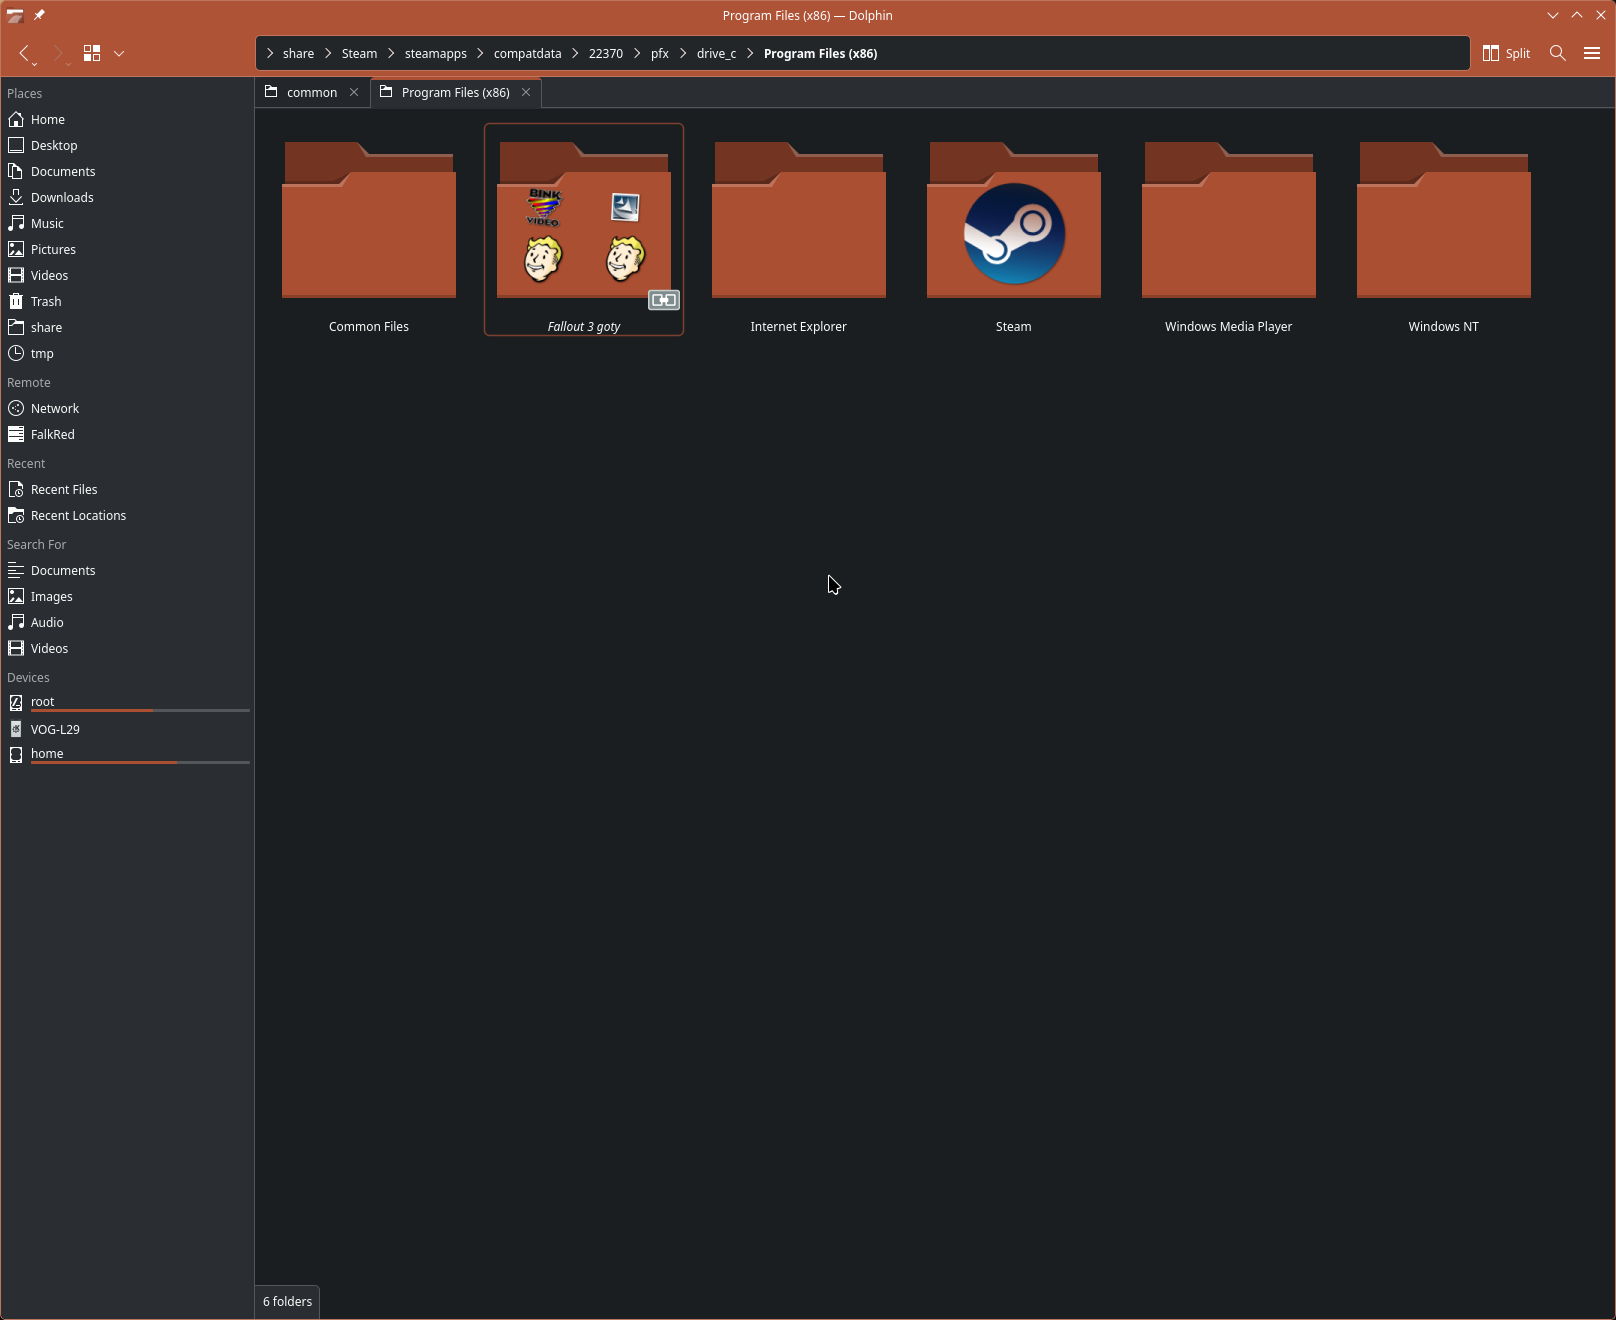This screenshot has width=1616, height=1320.
Task: Open Pictures in Places sidebar
Action: [127, 249]
